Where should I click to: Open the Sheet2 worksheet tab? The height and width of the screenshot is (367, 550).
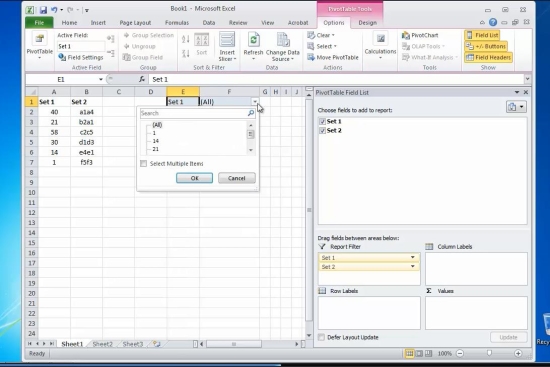102,344
